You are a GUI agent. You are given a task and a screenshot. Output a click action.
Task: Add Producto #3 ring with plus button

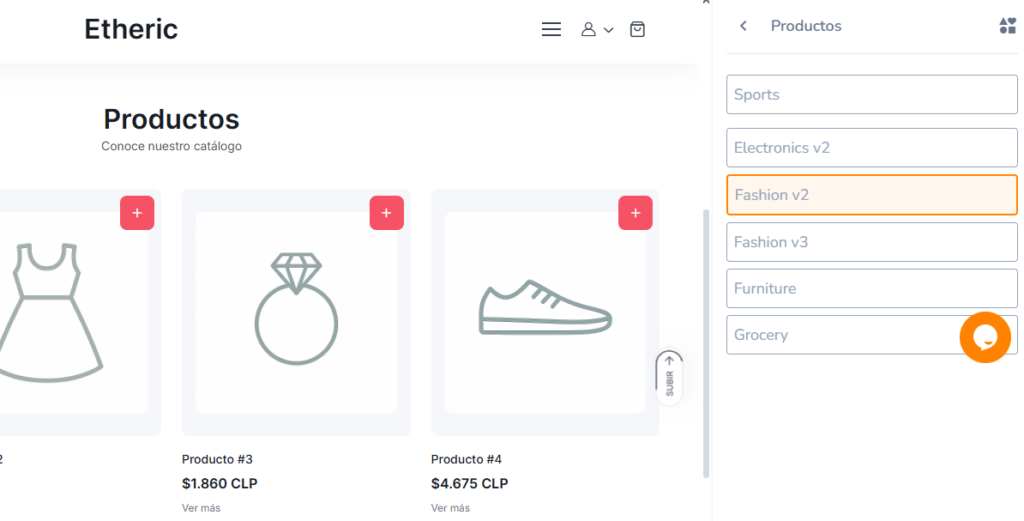(x=386, y=213)
